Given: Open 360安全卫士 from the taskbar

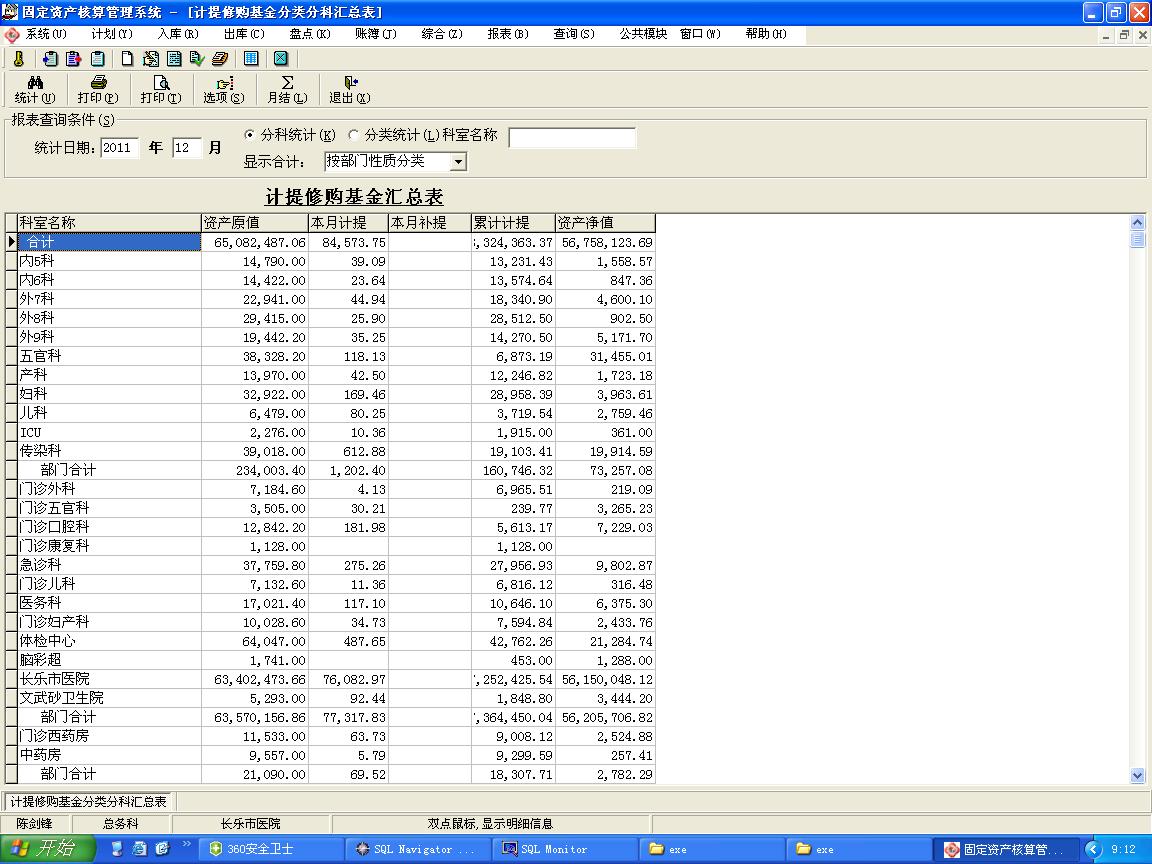Looking at the screenshot, I should tap(270, 849).
